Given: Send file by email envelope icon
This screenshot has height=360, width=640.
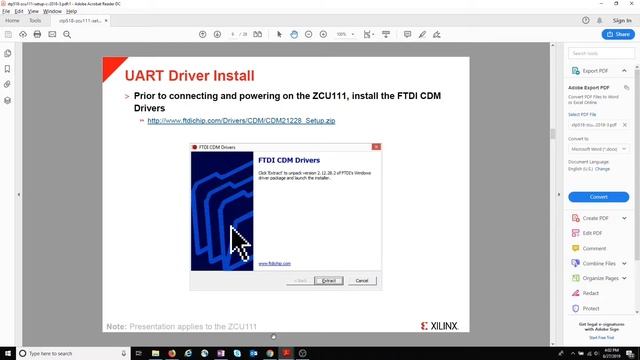Looking at the screenshot, I should point(52,35).
